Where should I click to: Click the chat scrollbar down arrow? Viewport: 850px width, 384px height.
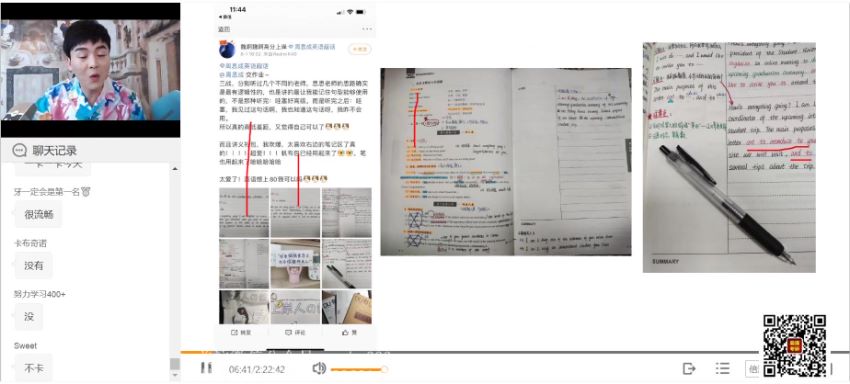pos(175,375)
